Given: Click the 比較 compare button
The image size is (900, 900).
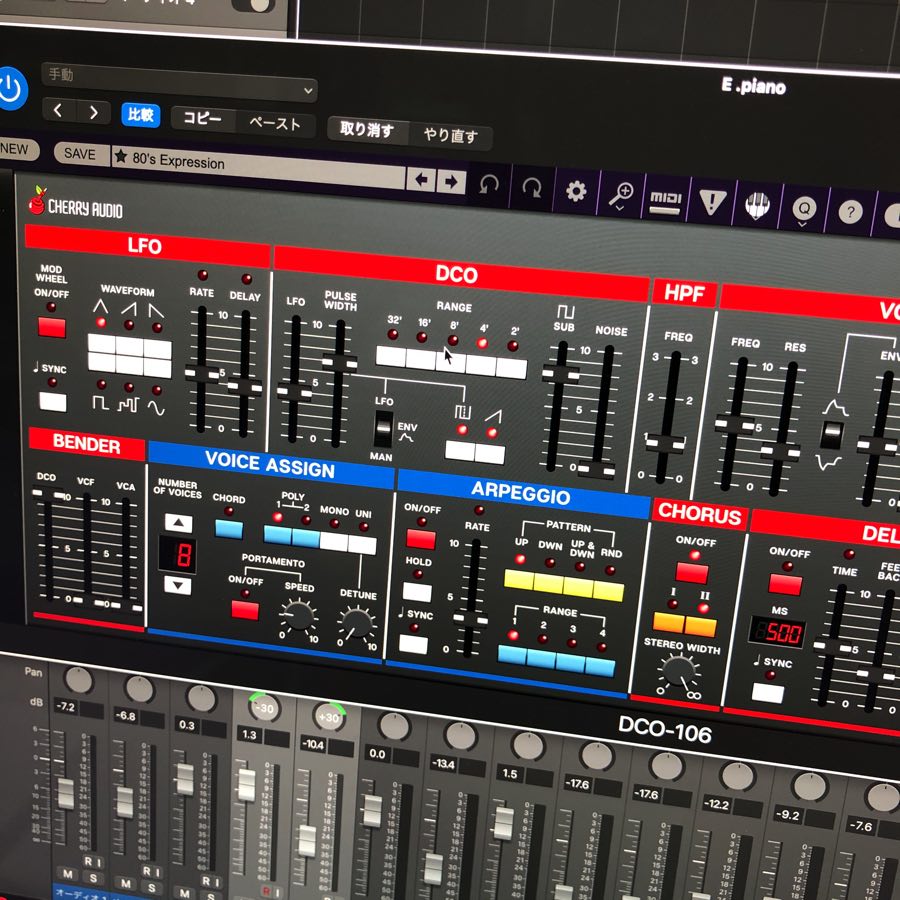Looking at the screenshot, I should 141,115.
